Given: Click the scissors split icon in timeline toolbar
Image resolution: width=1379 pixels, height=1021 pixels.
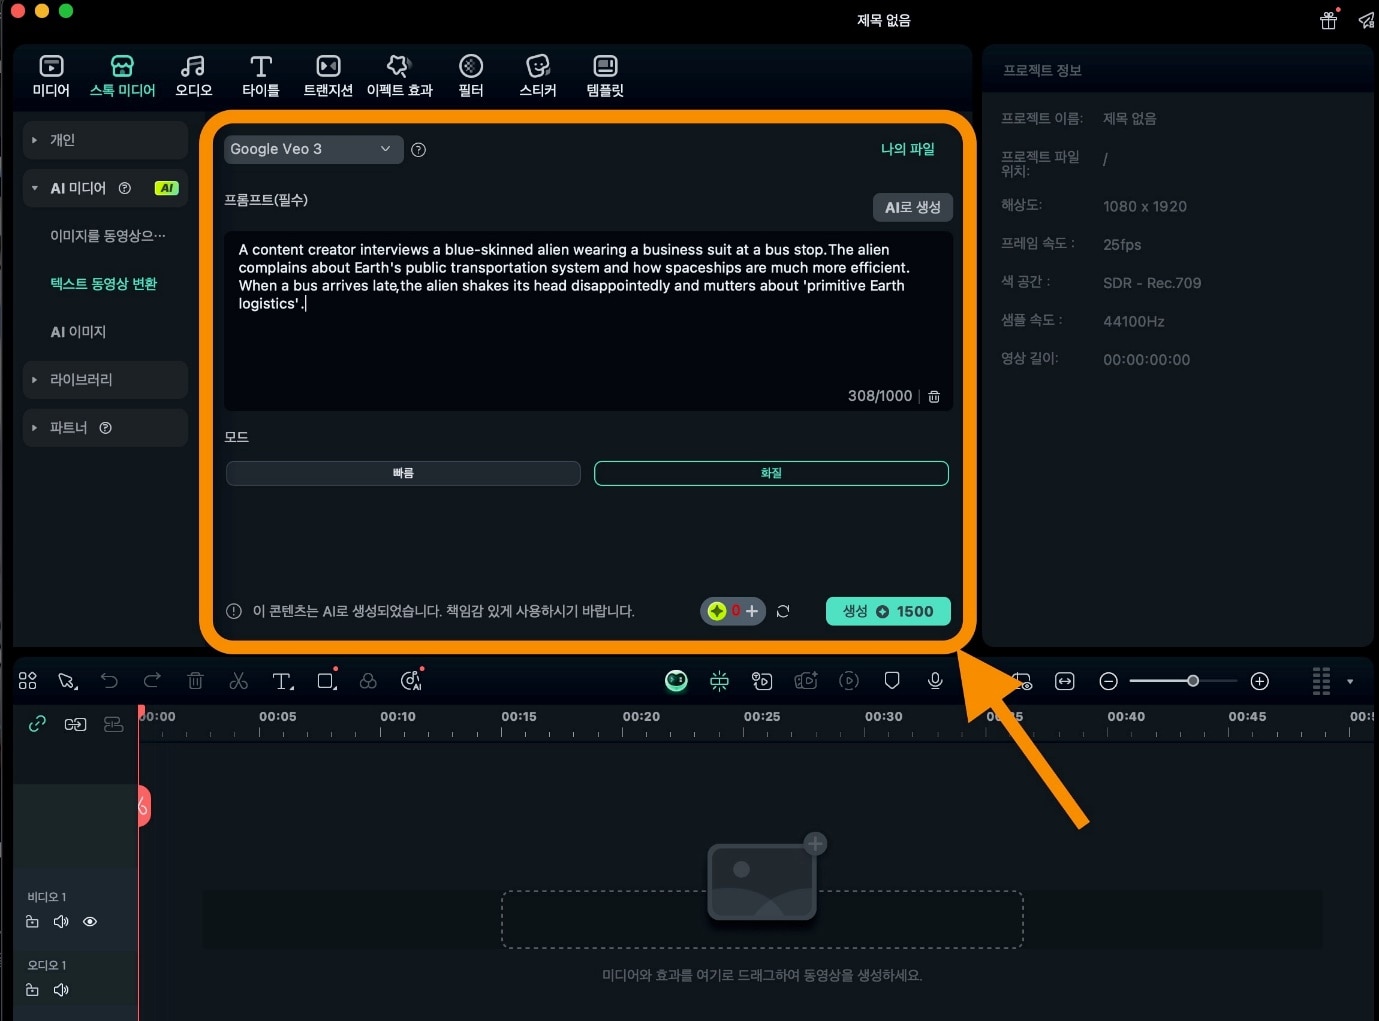Looking at the screenshot, I should click(238, 681).
